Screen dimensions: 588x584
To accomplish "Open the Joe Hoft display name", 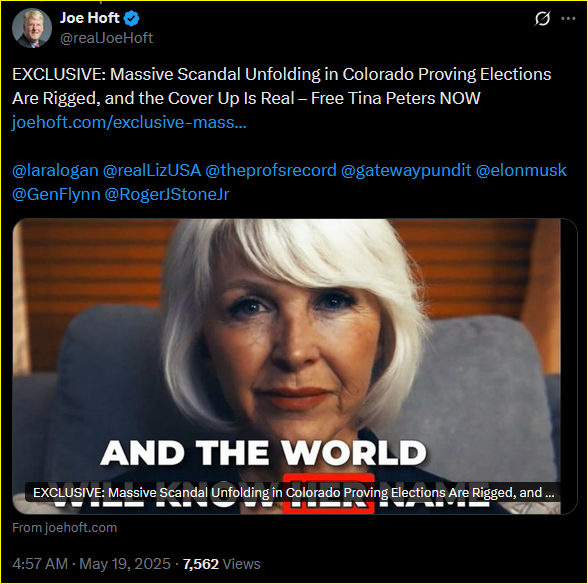I will pos(90,18).
